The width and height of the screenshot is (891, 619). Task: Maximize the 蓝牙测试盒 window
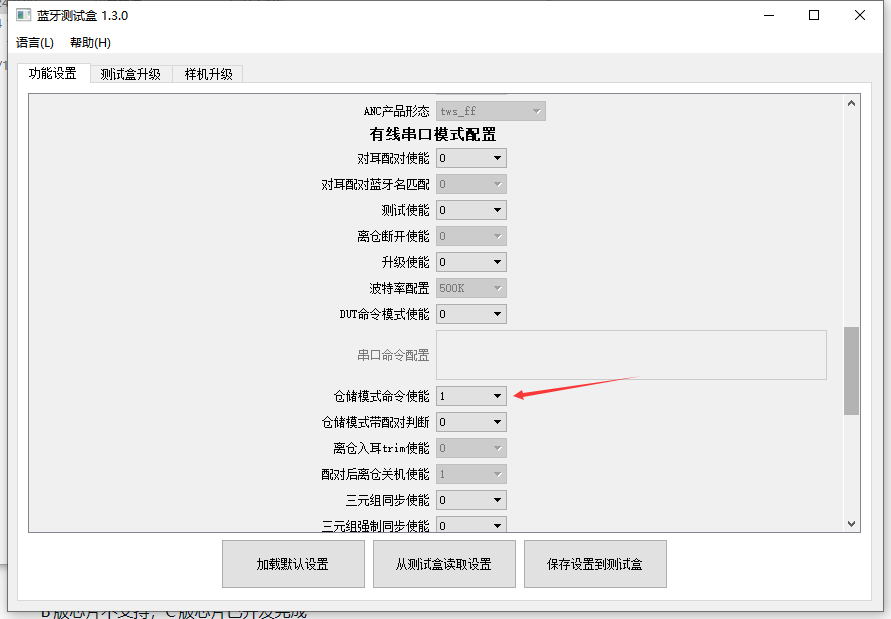[814, 15]
